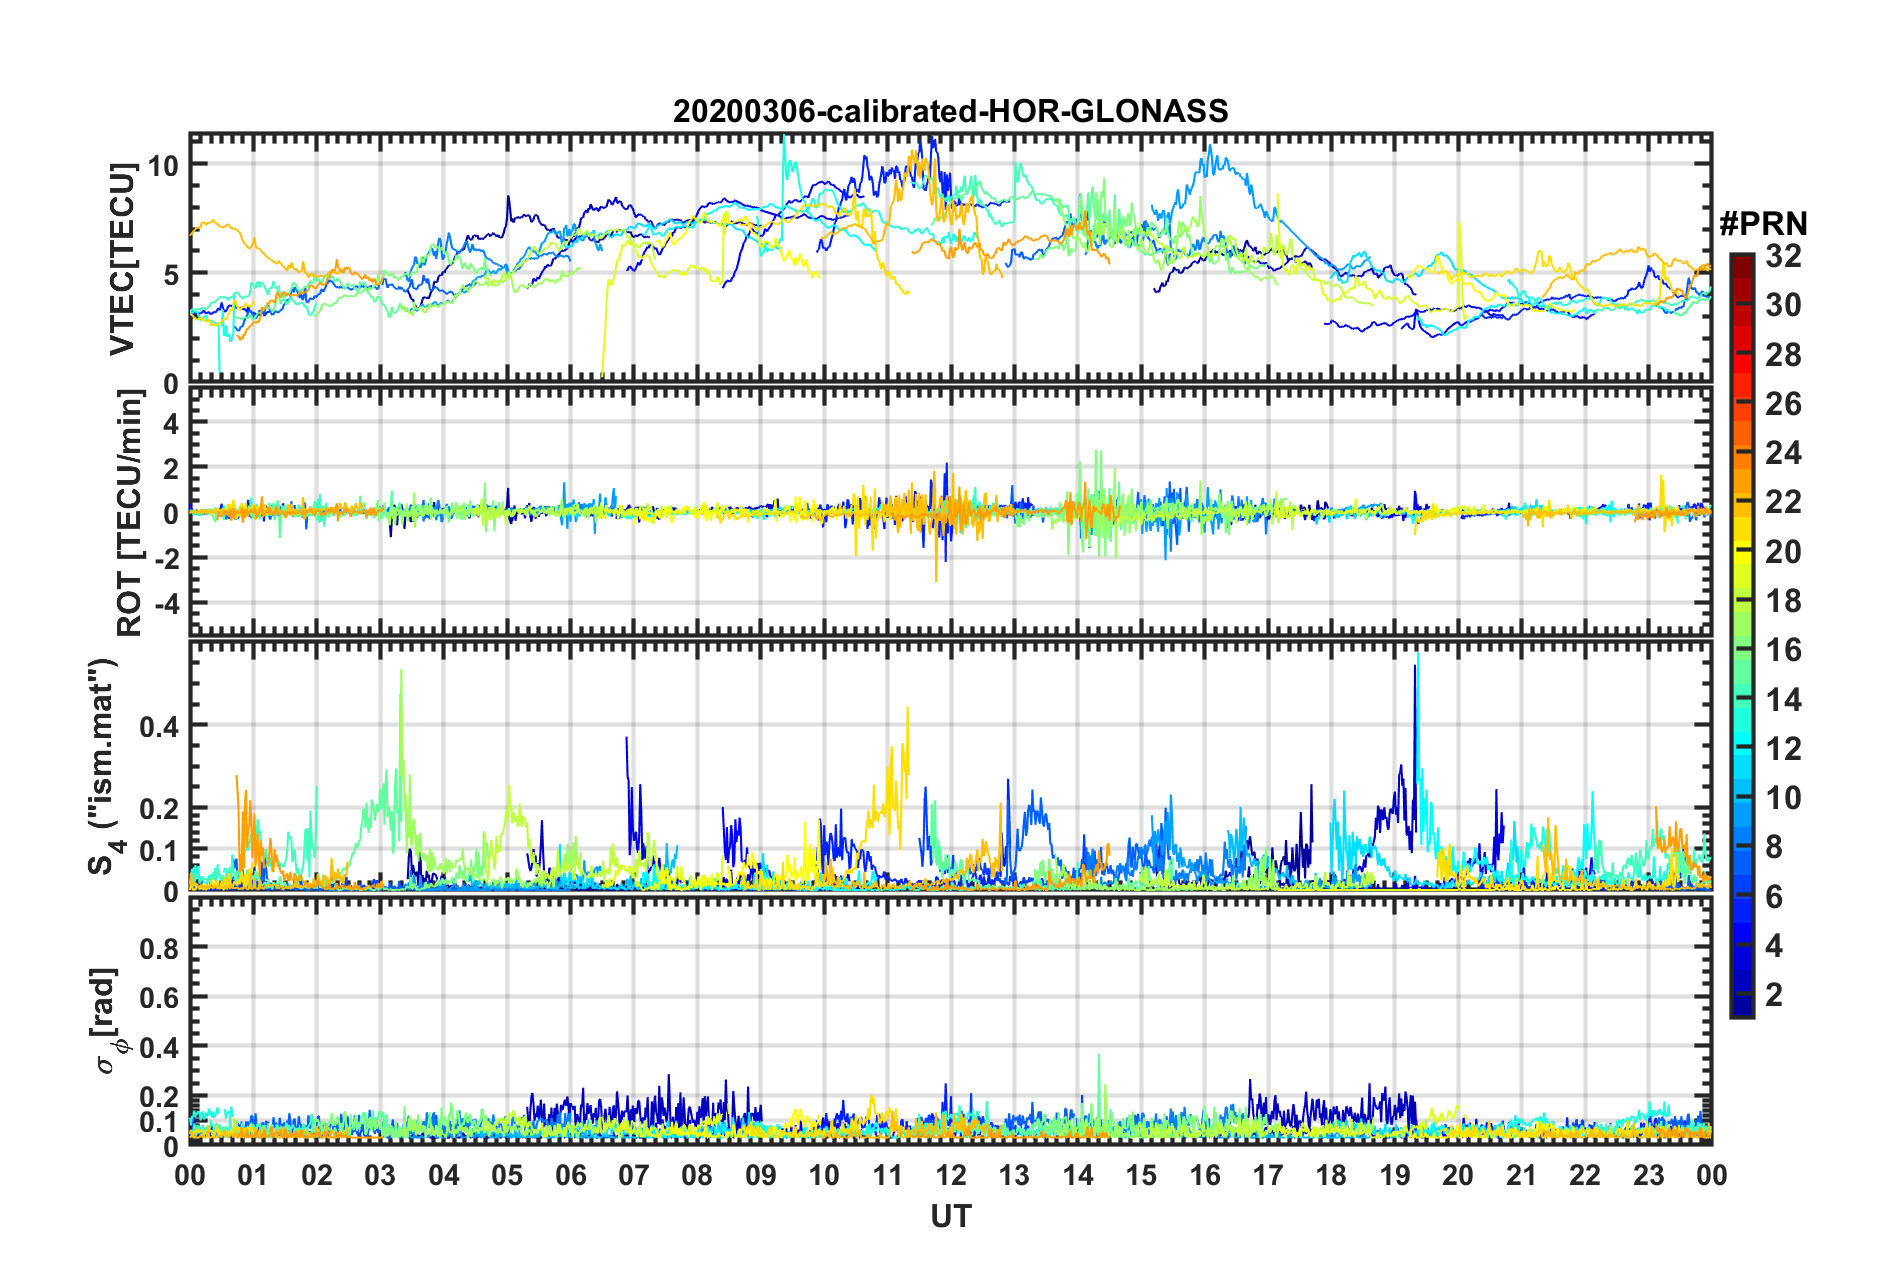Click colorbar tick label 32

pos(1783,256)
